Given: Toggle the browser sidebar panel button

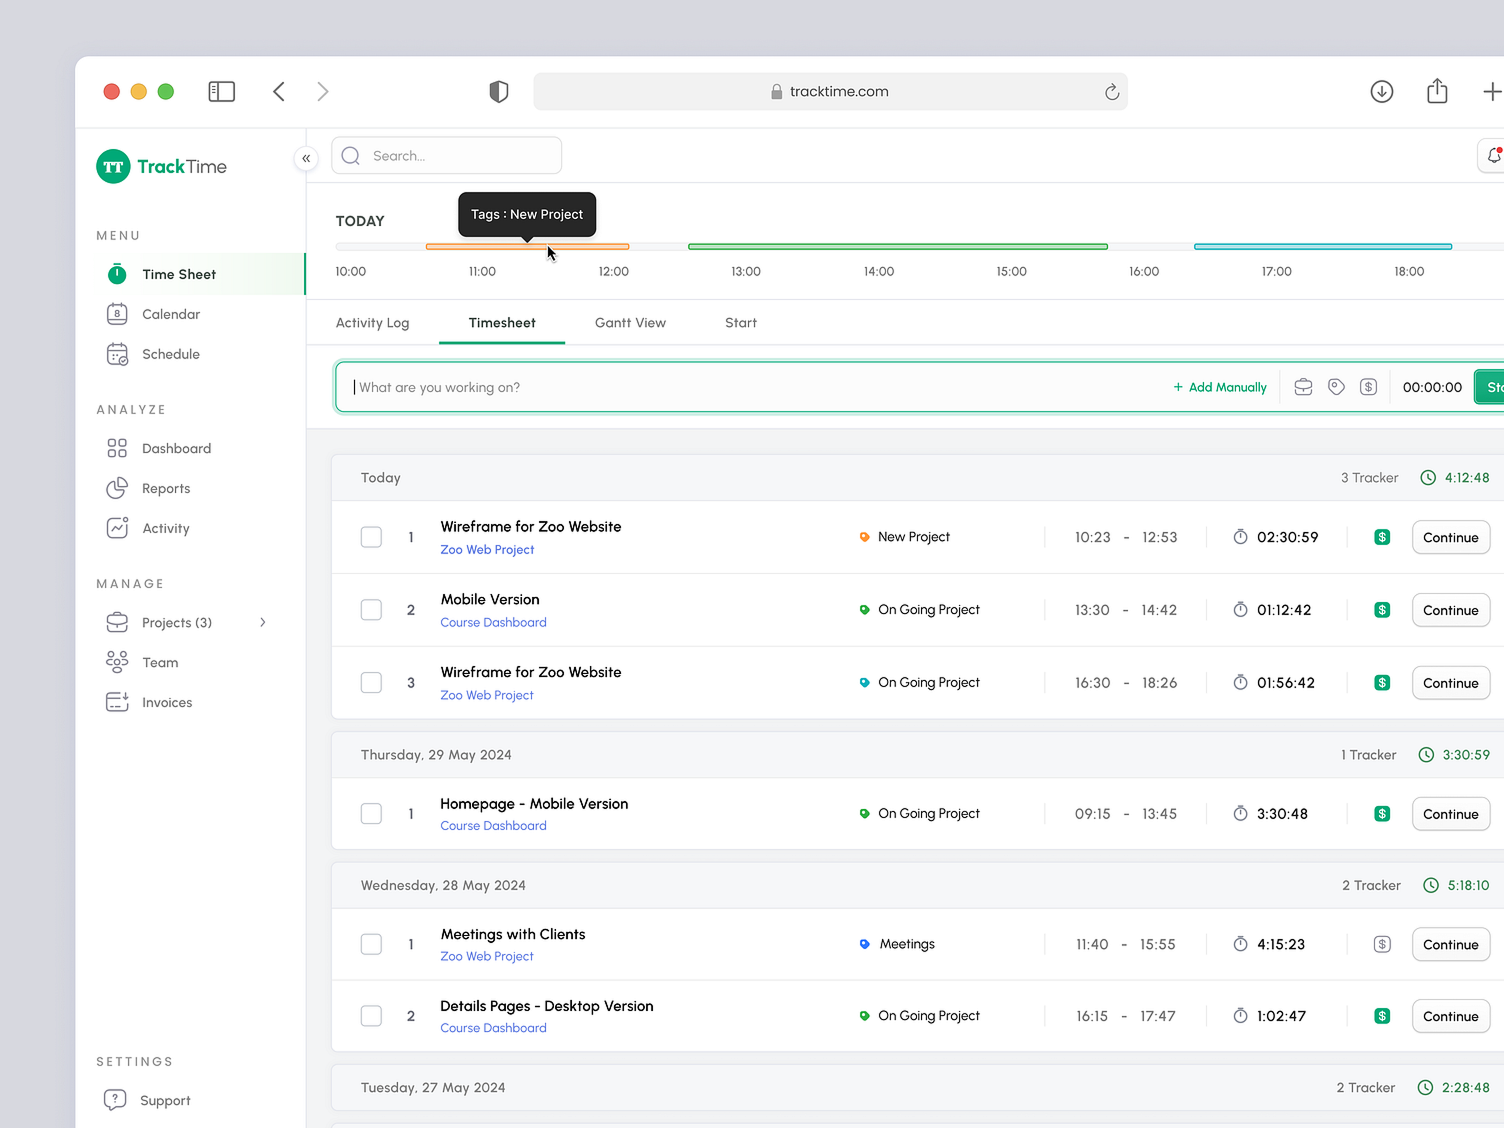Looking at the screenshot, I should 221,92.
